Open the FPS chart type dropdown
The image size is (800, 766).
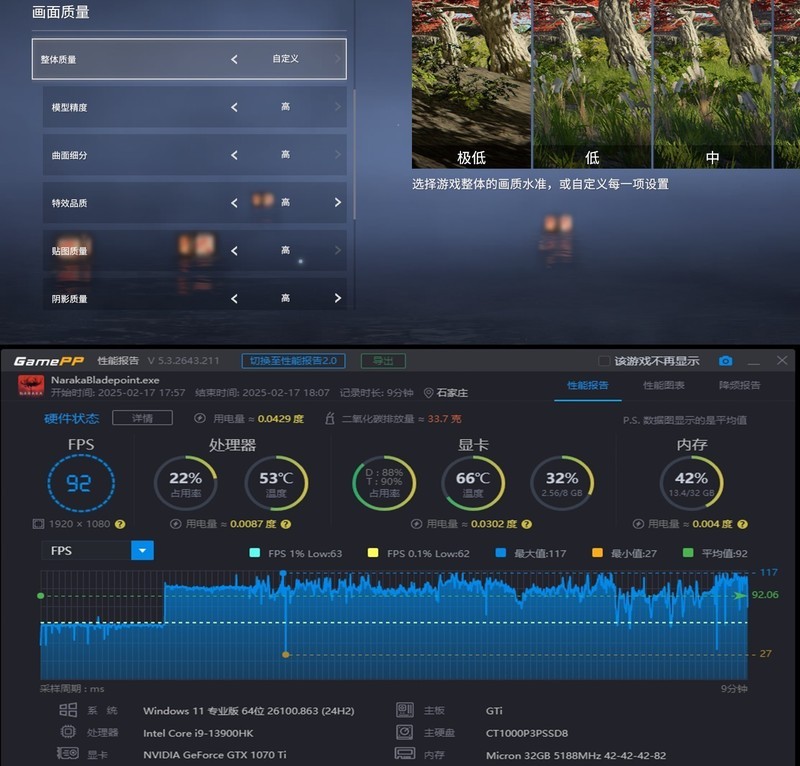coord(142,551)
